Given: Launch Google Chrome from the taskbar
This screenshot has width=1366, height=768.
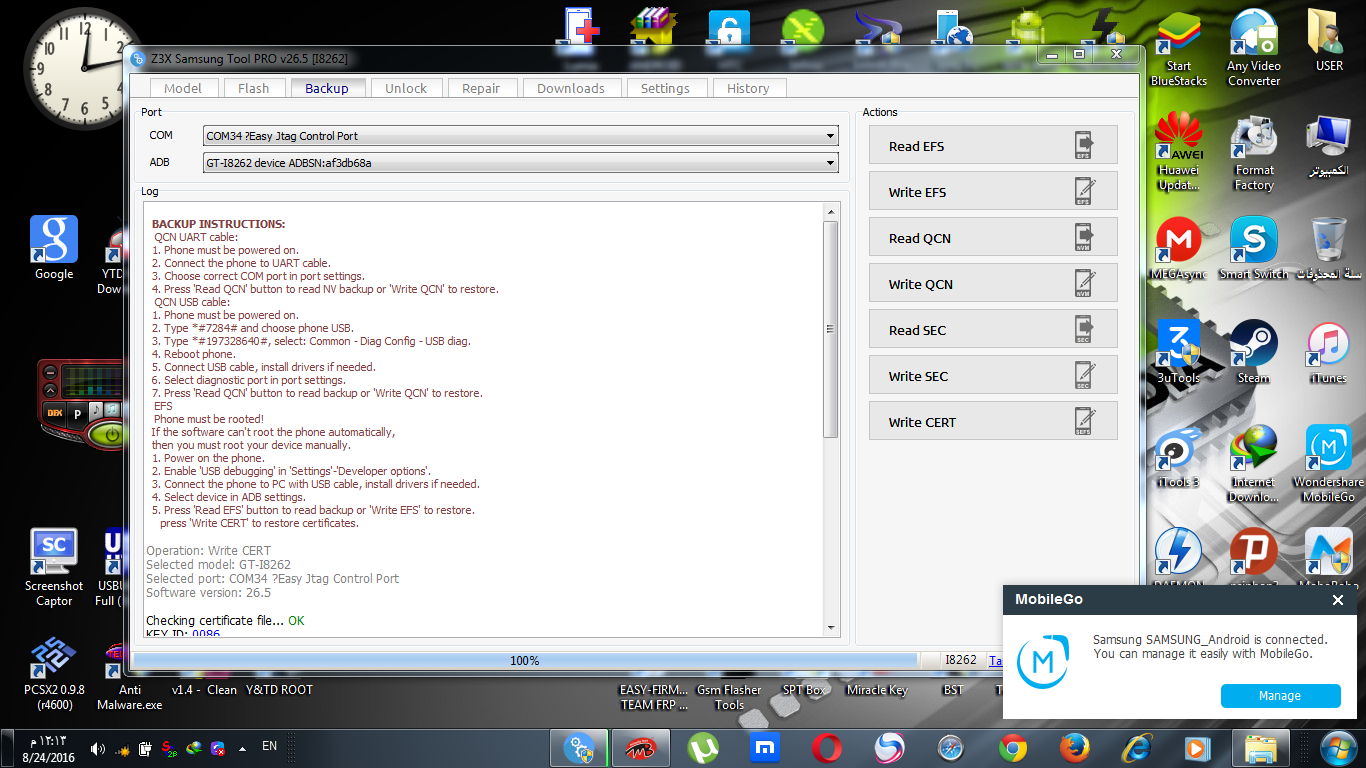Looking at the screenshot, I should tap(1012, 748).
